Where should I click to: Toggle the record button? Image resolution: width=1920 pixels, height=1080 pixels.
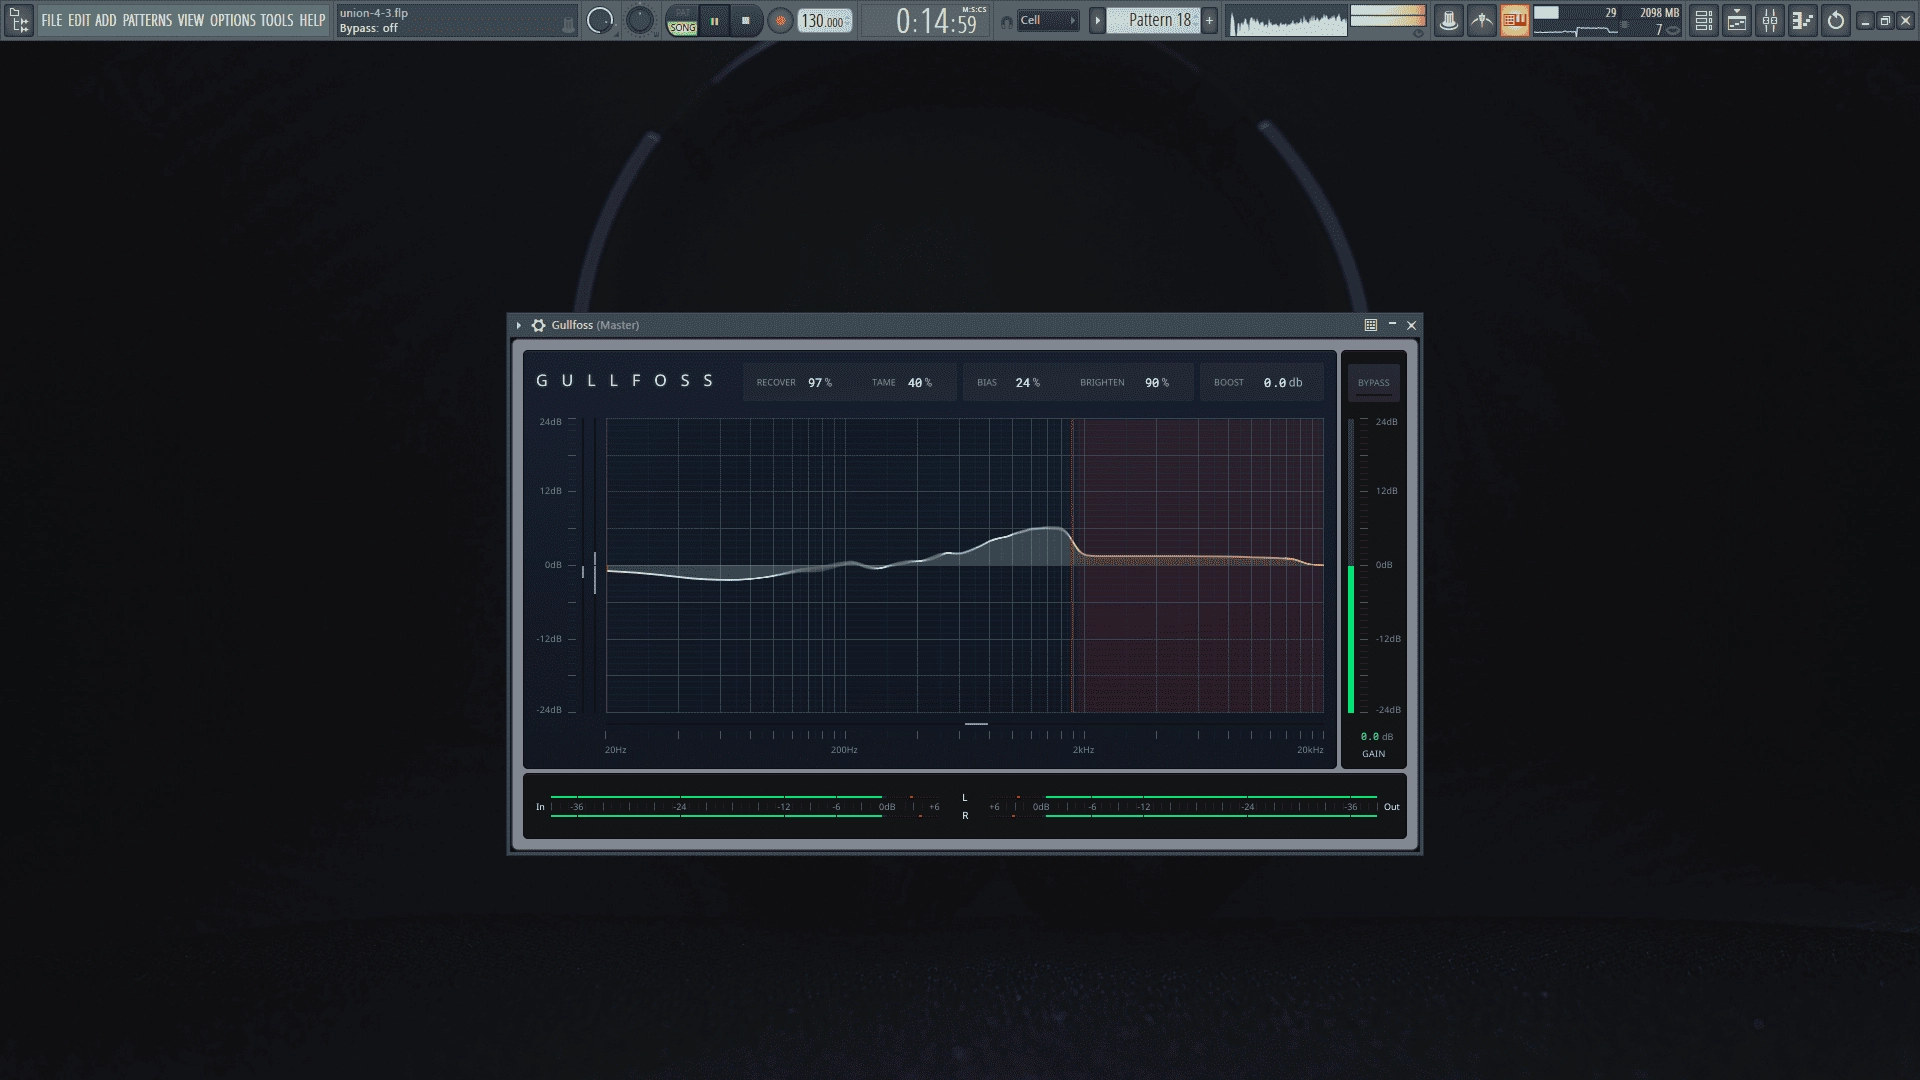[780, 20]
